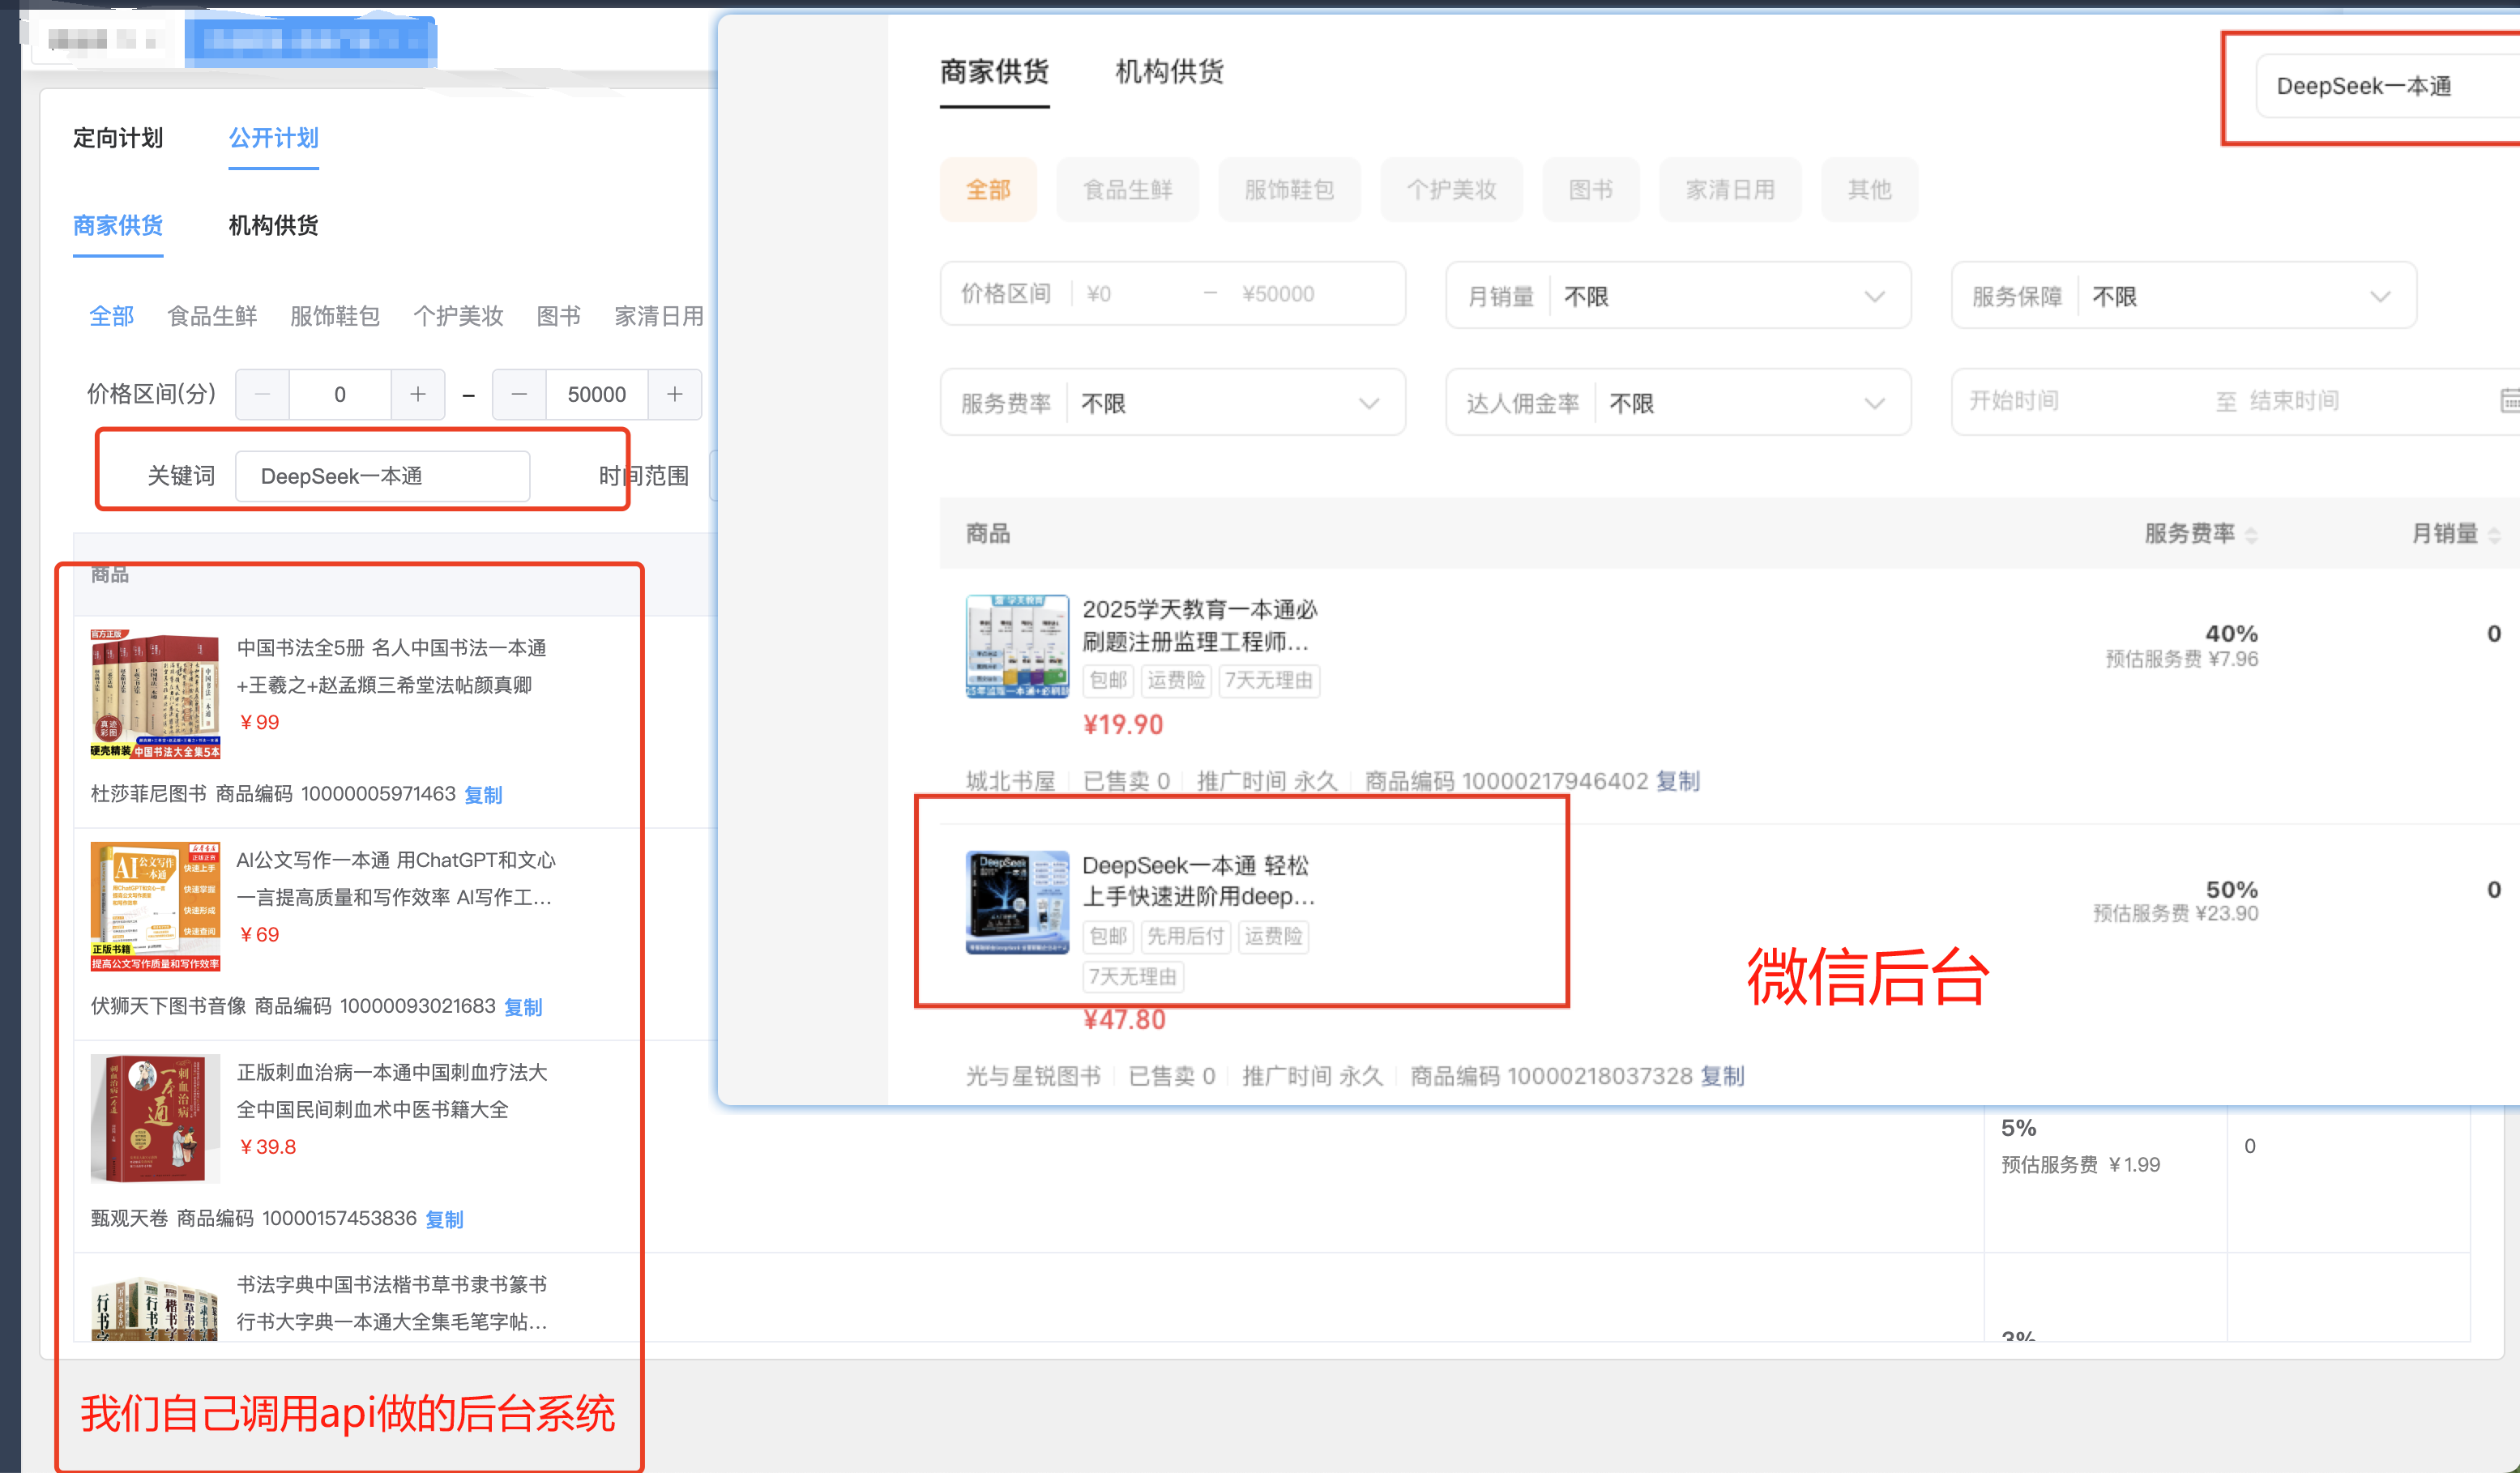This screenshot has height=1473, width=2520.
Task: Open 2025学天教育一本通 product thumbnail
Action: click(1017, 646)
